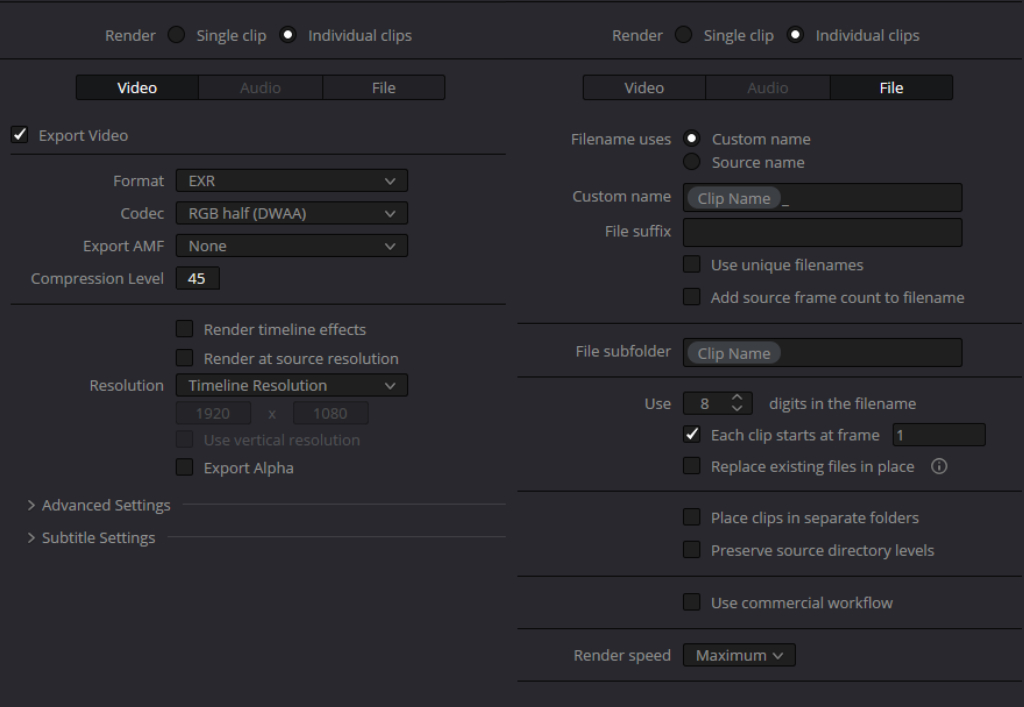The width and height of the screenshot is (1024, 707).
Task: Switch to the Video tab in right panel
Action: pyautogui.click(x=644, y=88)
